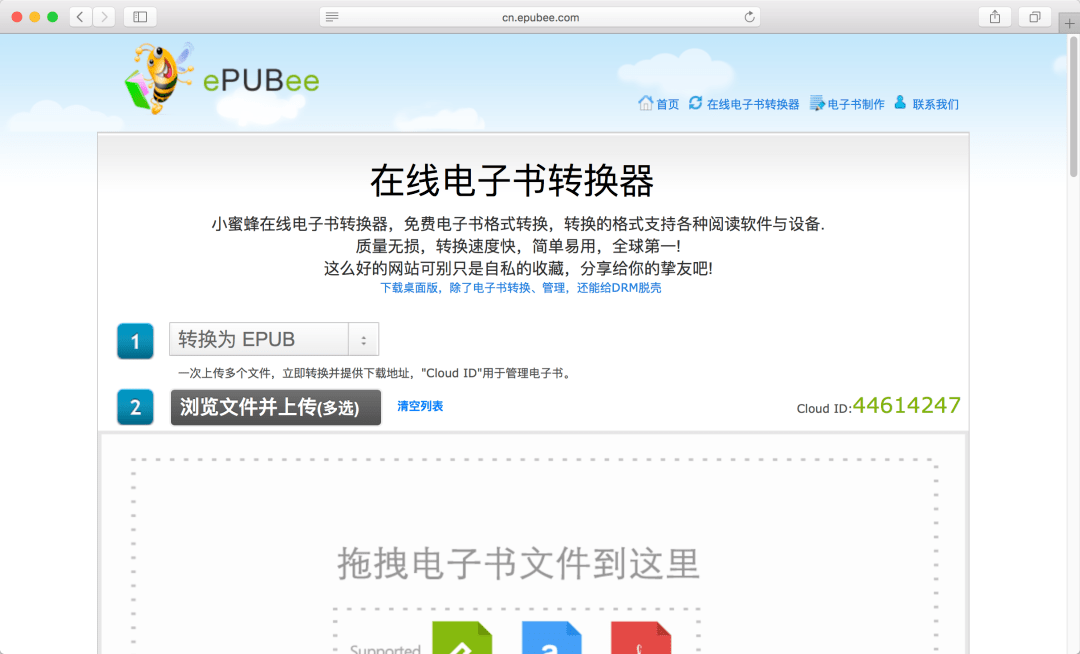Click the refresh icon beside 在线电子书转换器
The image size is (1080, 654).
pos(696,103)
